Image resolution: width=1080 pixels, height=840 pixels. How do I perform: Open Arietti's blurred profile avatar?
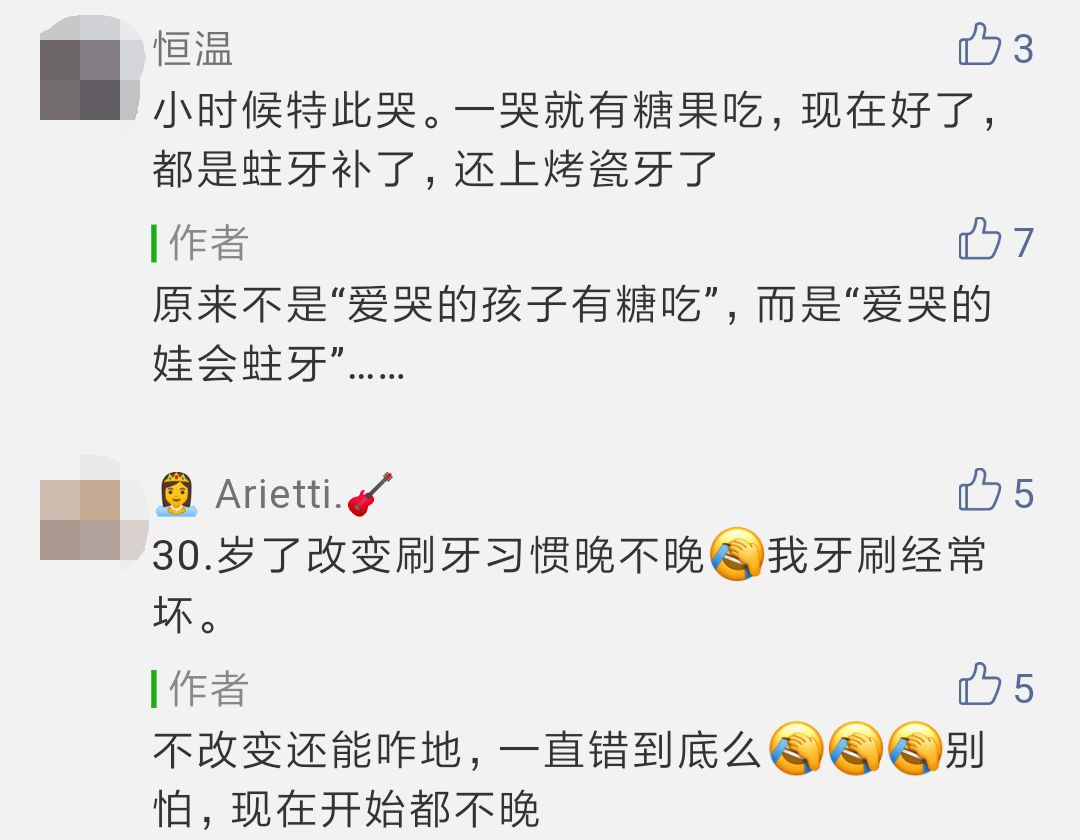93,518
